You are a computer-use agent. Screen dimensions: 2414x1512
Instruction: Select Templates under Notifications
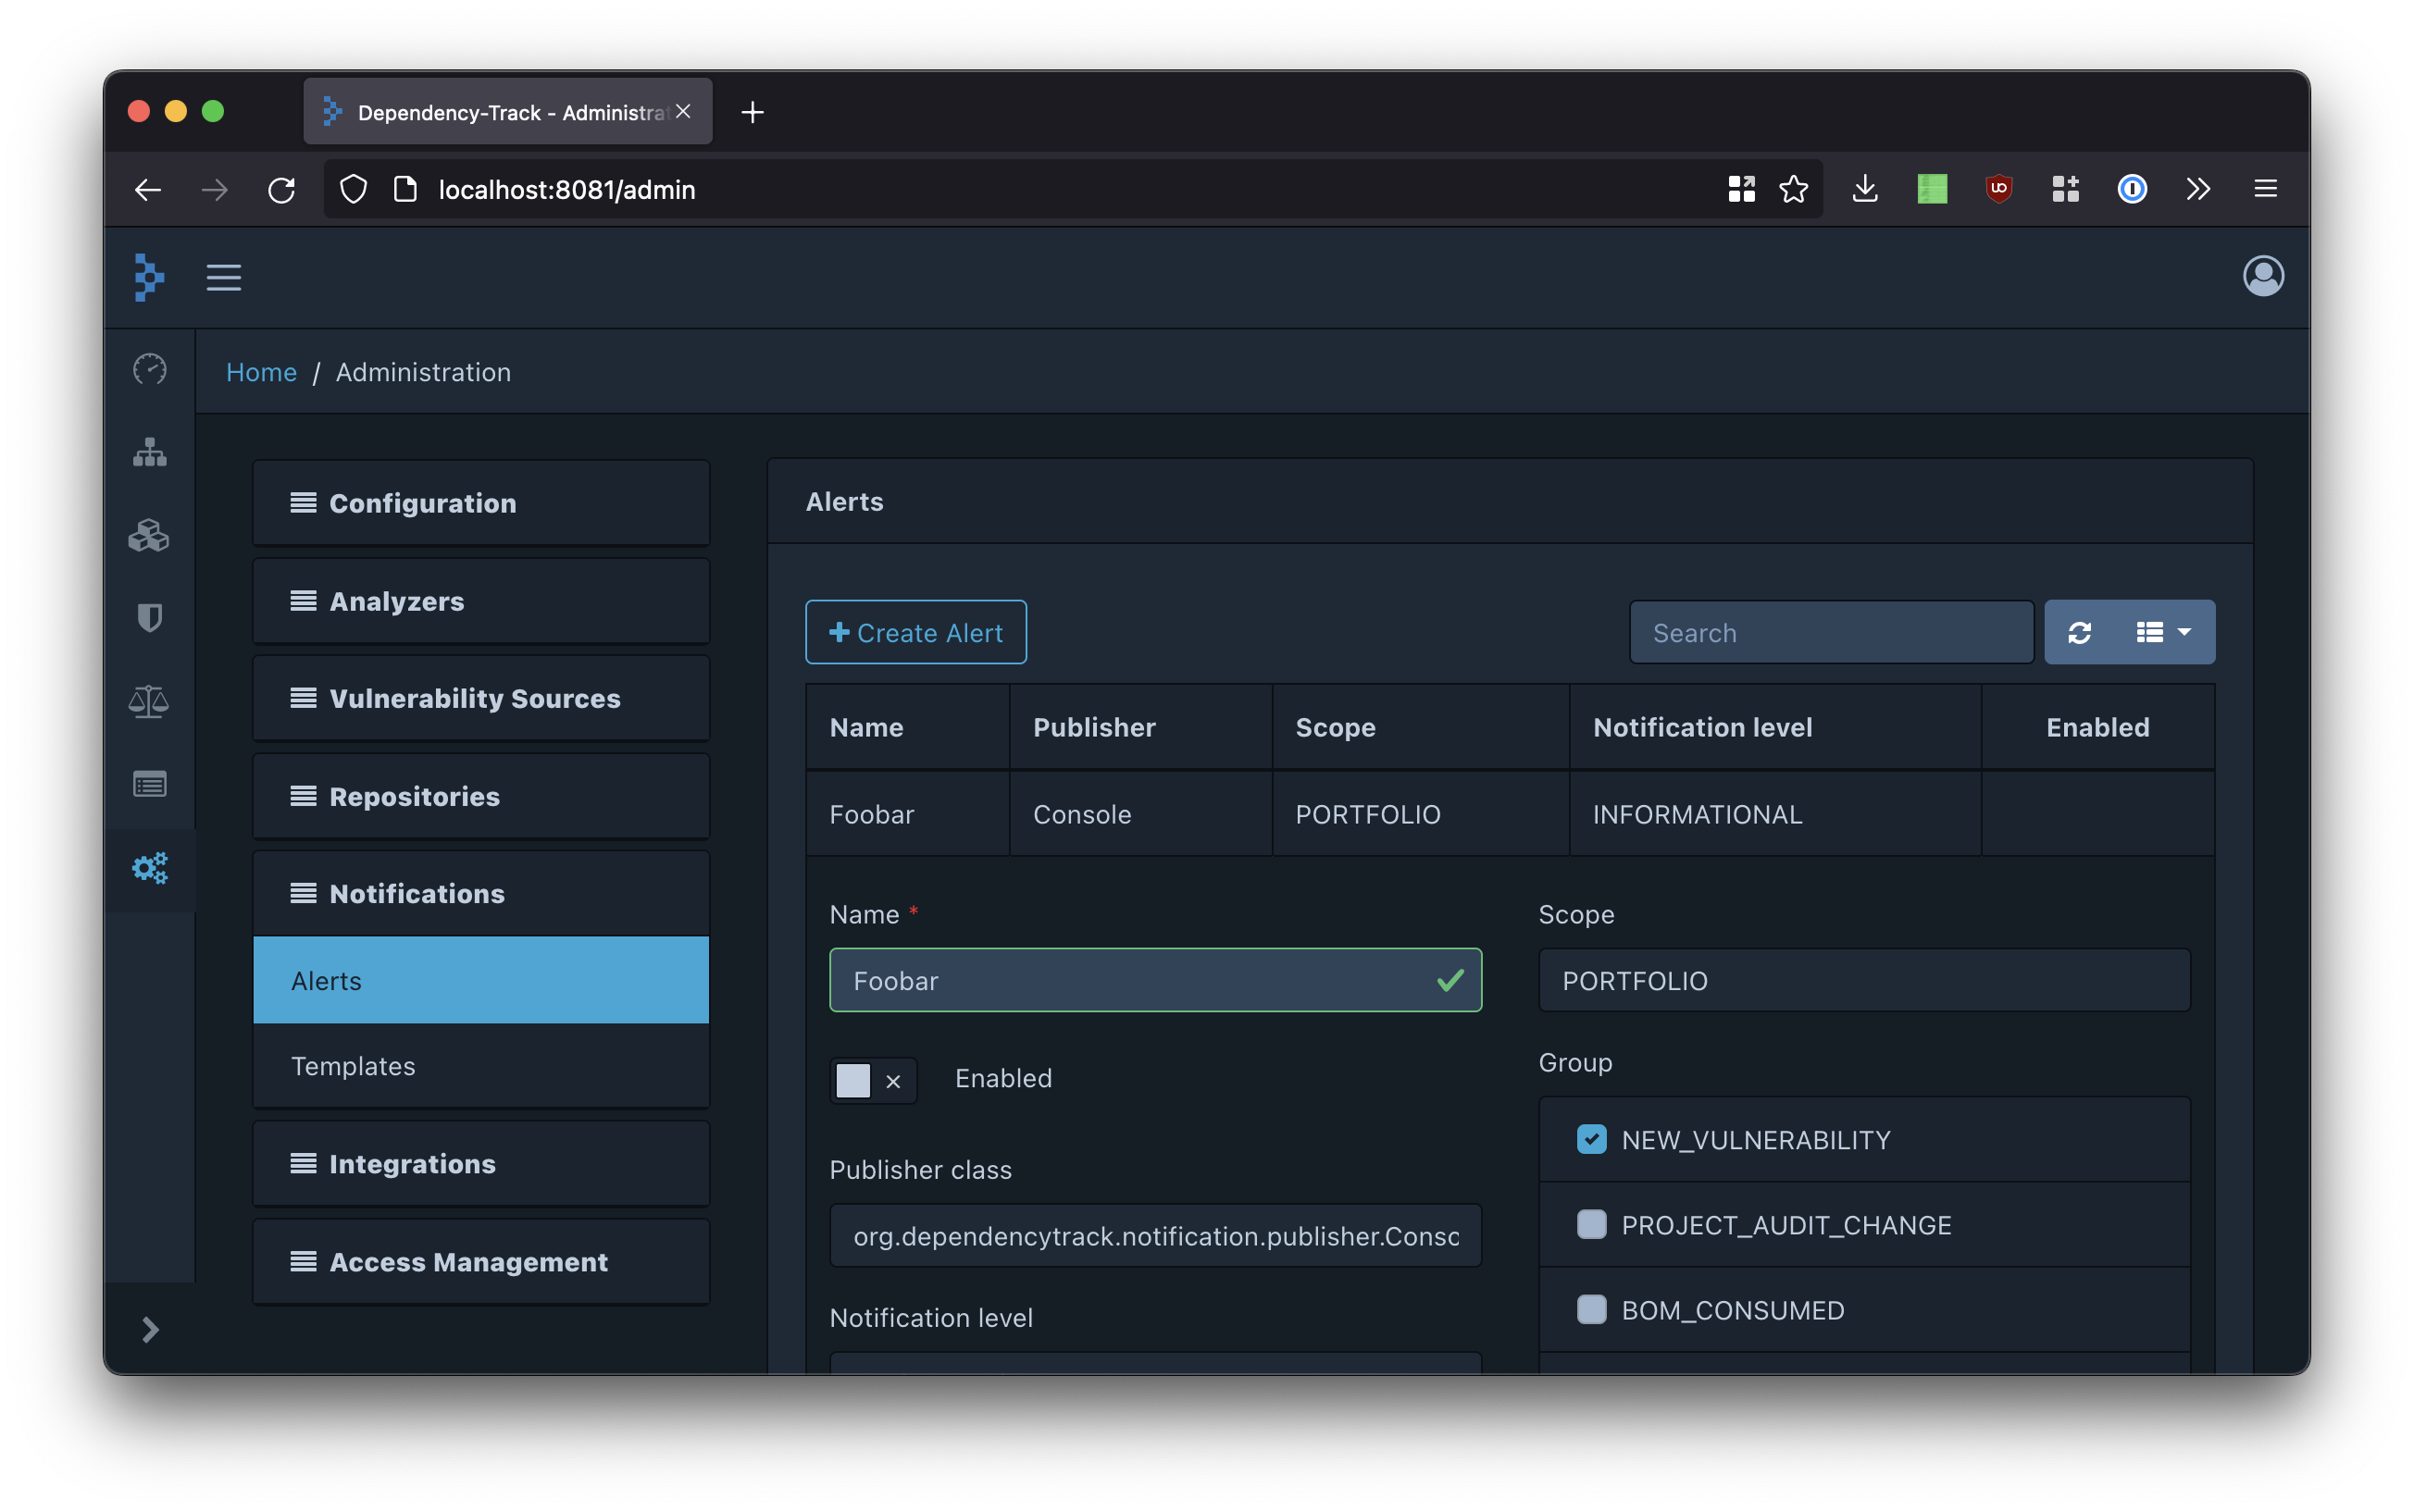pos(353,1066)
